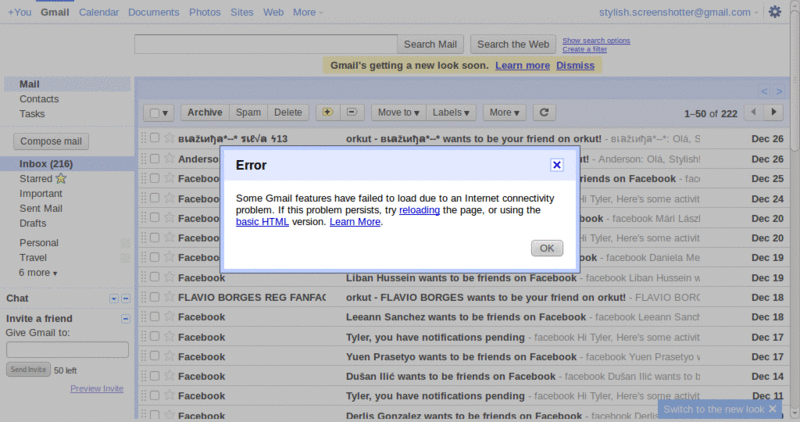Go to the previous page arrow
The image size is (800, 422).
pos(754,112)
